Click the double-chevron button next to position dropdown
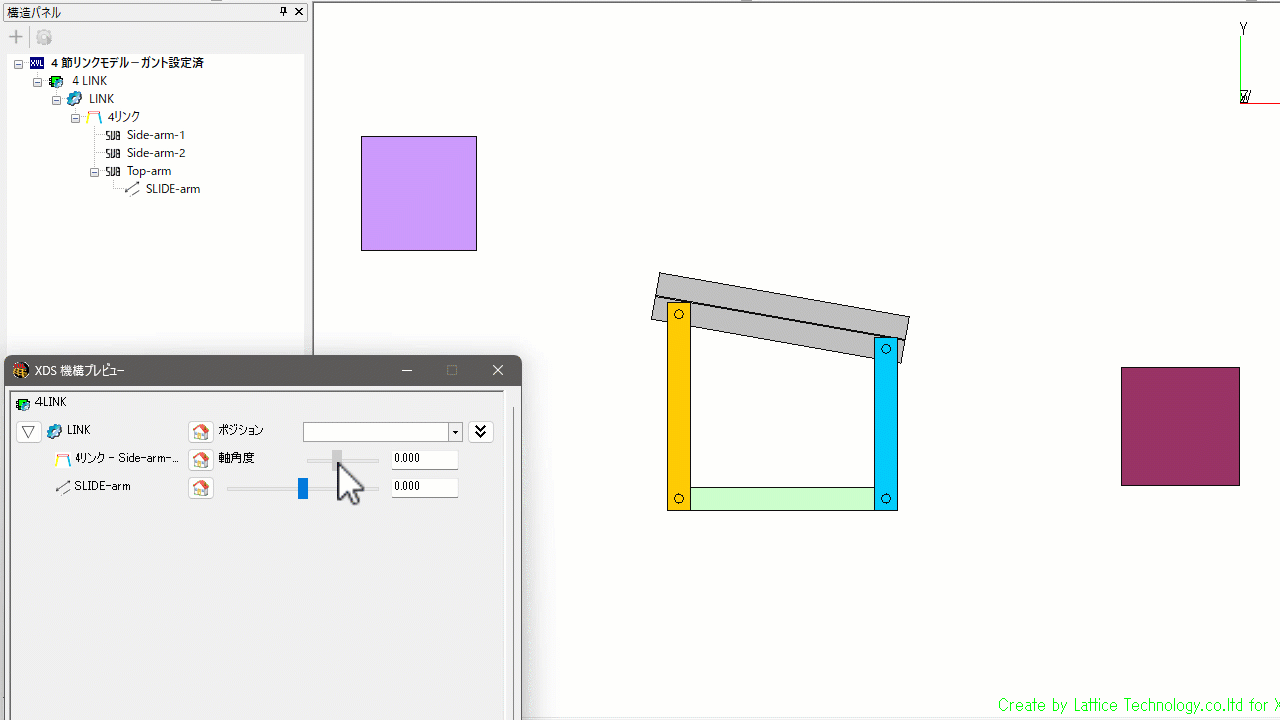Viewport: 1280px width, 720px height. [x=481, y=432]
